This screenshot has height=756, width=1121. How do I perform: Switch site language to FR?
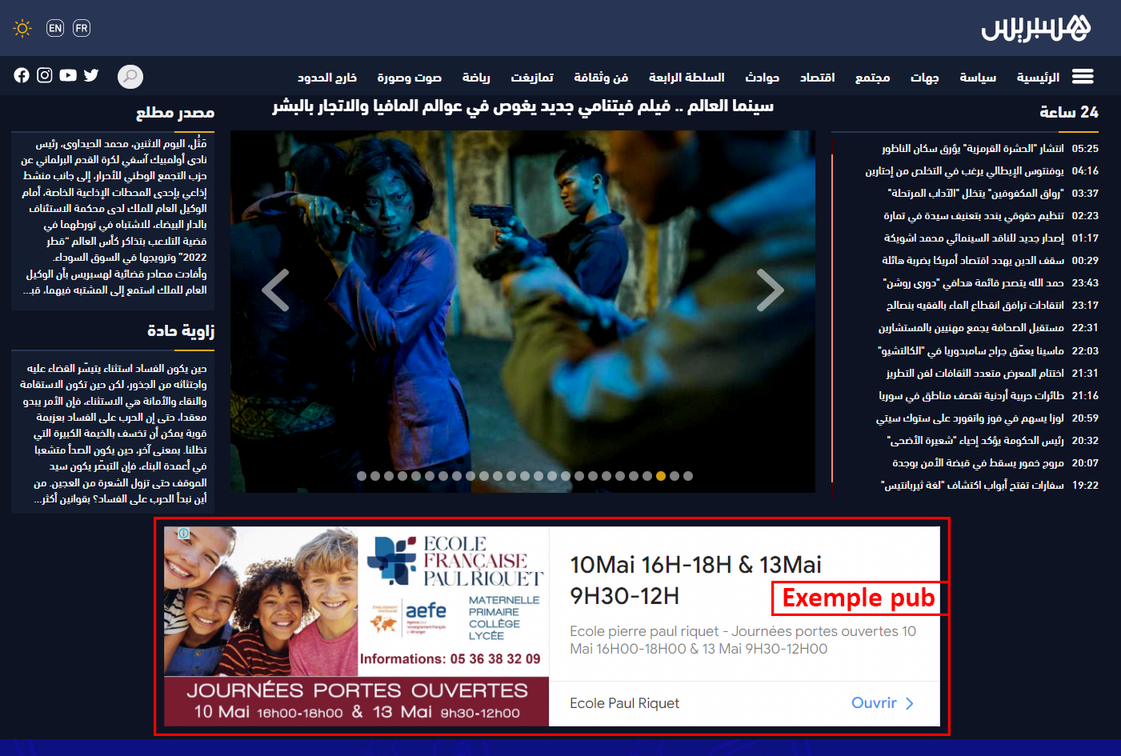pos(82,28)
